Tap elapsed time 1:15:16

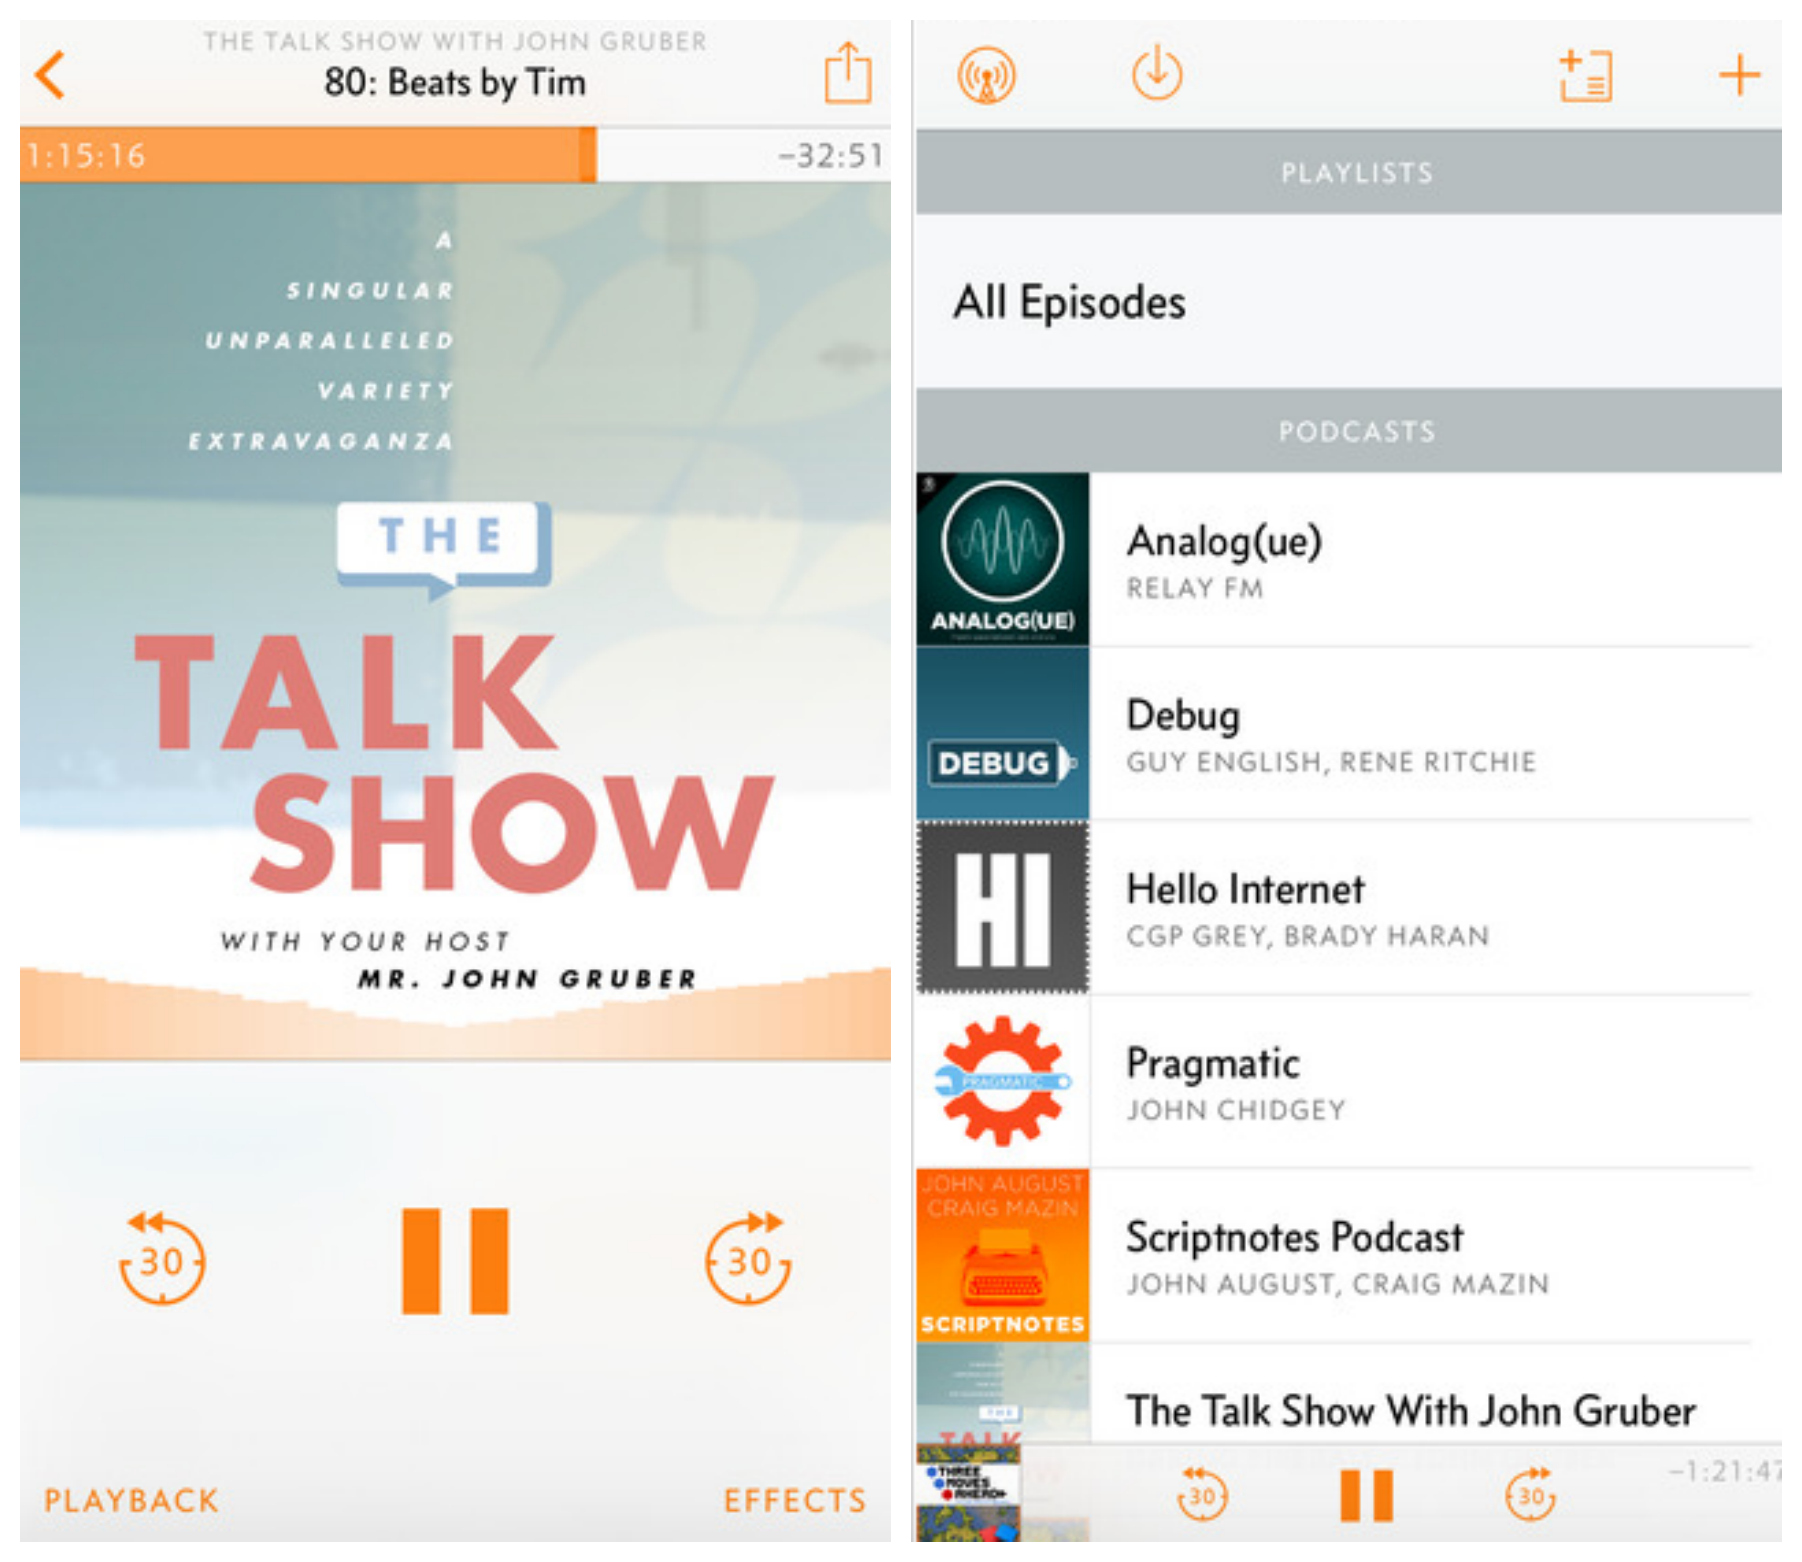(86, 155)
